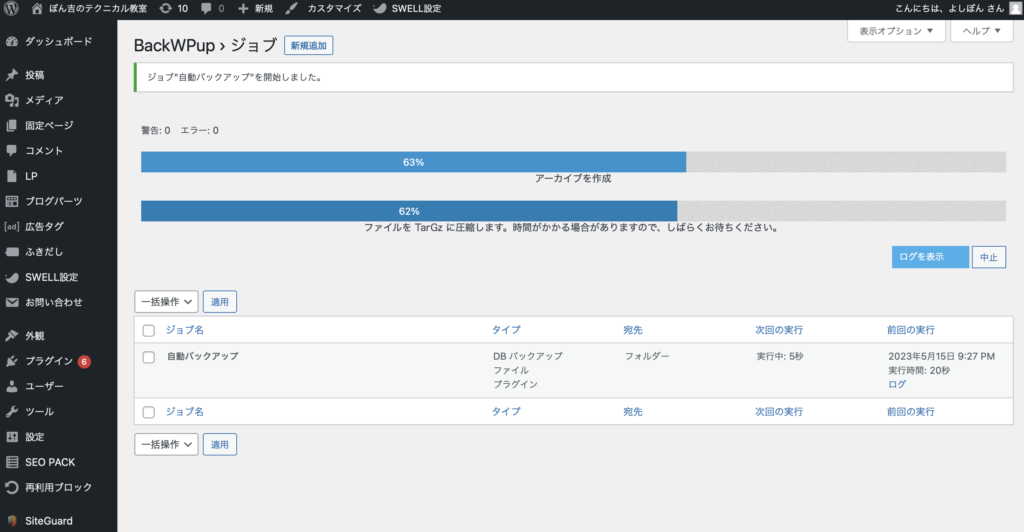Click the user avatar in admin bar
Screen dimensions: 1024x532
[x=1016, y=8]
